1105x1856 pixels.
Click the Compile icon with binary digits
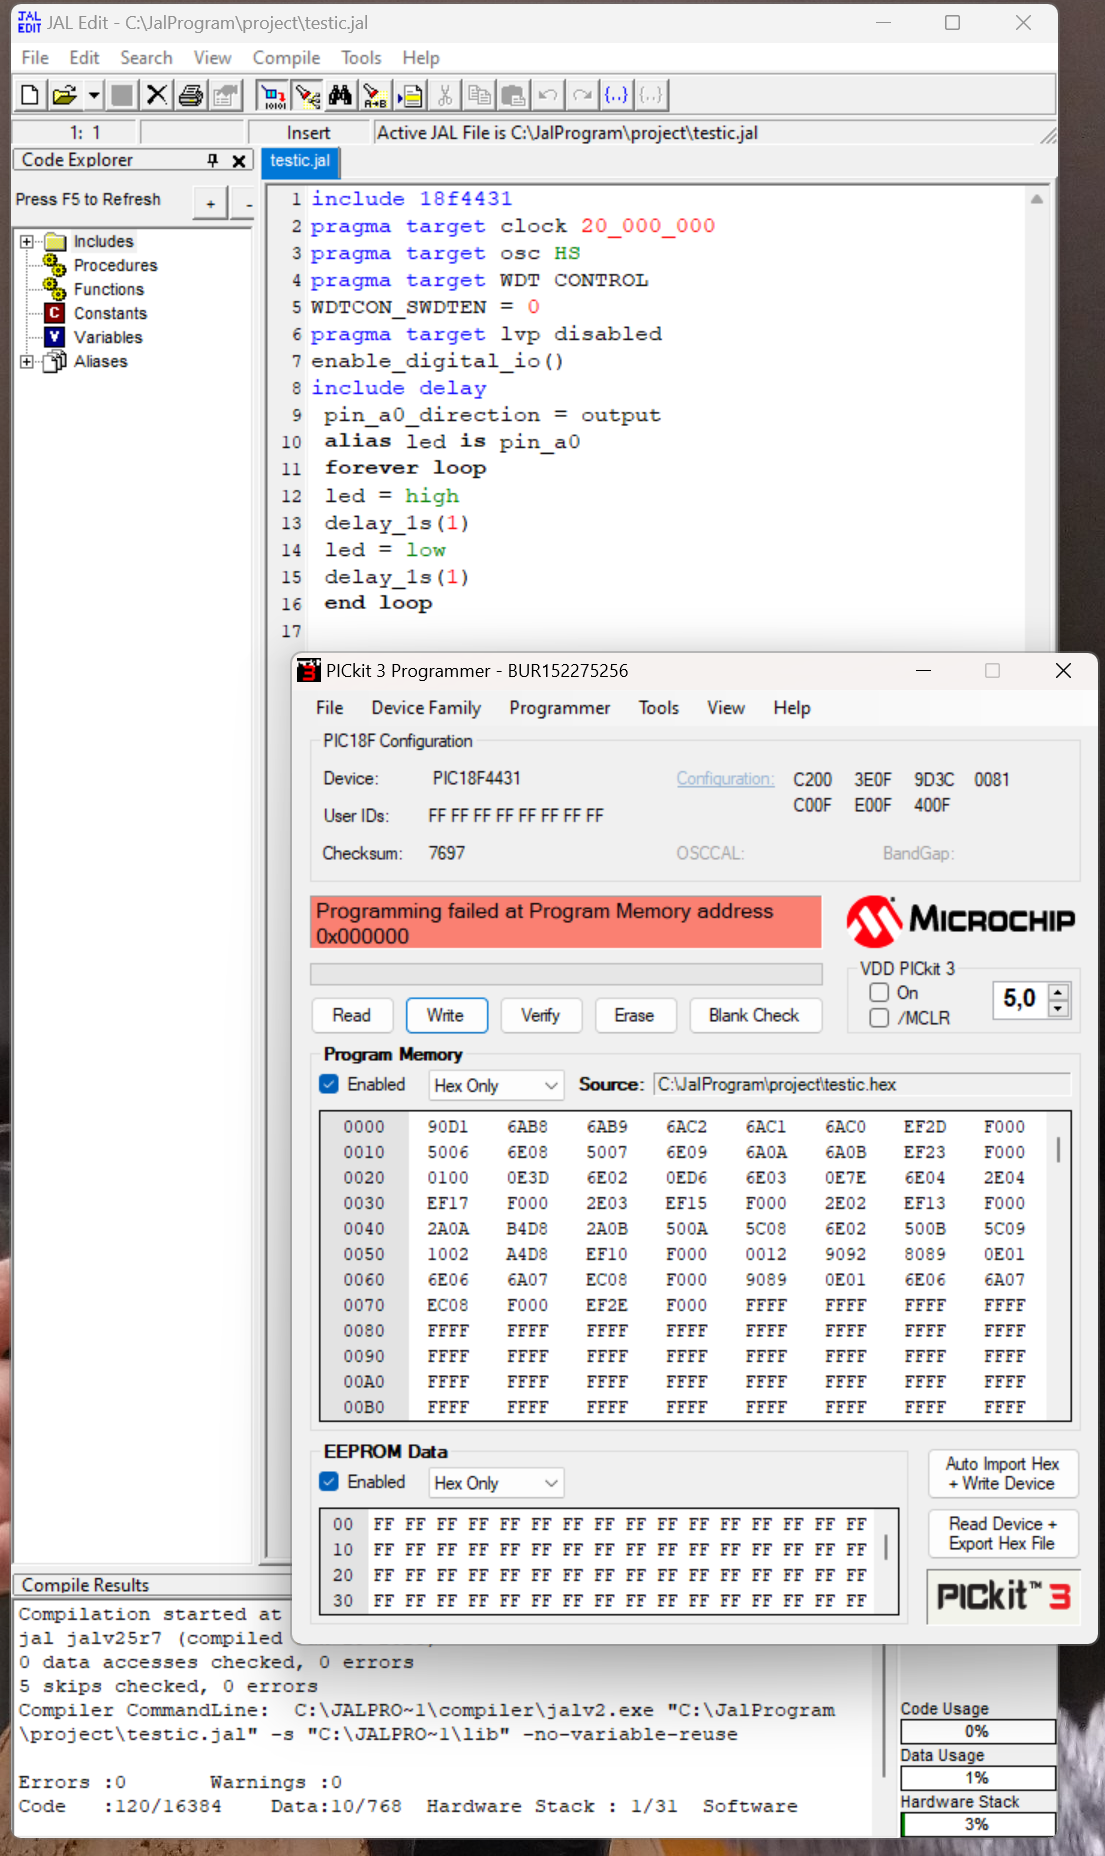272,95
